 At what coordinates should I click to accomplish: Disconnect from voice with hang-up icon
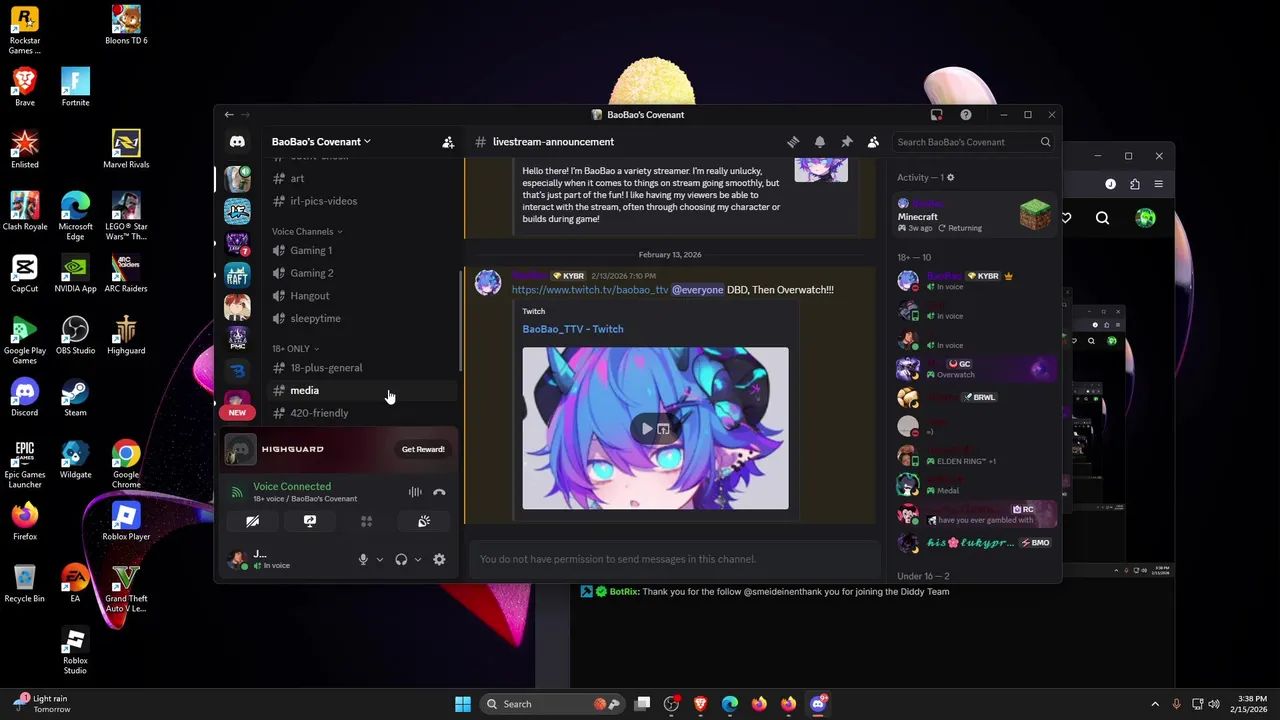coord(439,492)
